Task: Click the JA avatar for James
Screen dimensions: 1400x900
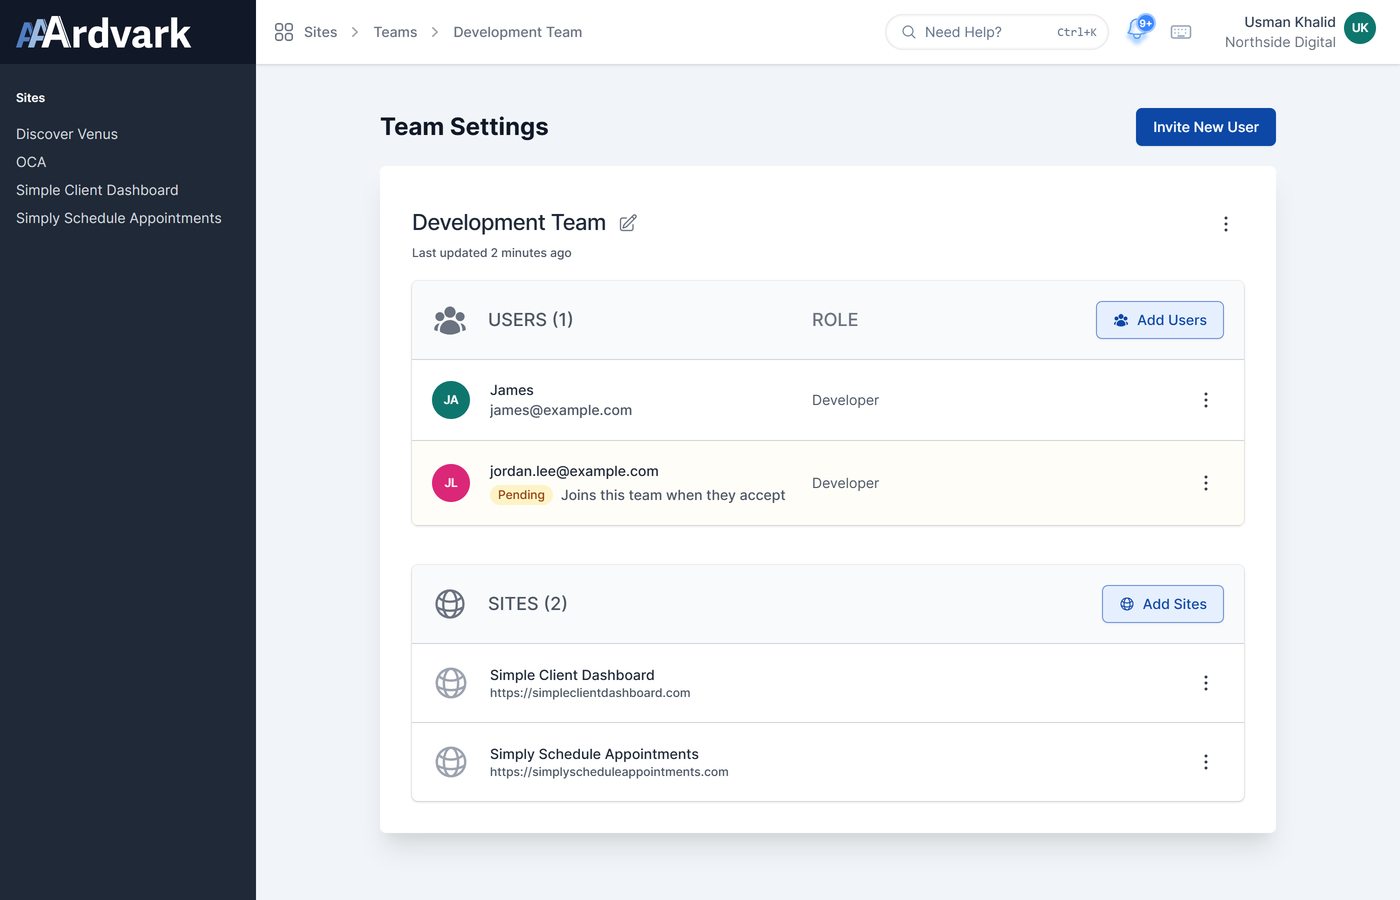Action: tap(451, 400)
